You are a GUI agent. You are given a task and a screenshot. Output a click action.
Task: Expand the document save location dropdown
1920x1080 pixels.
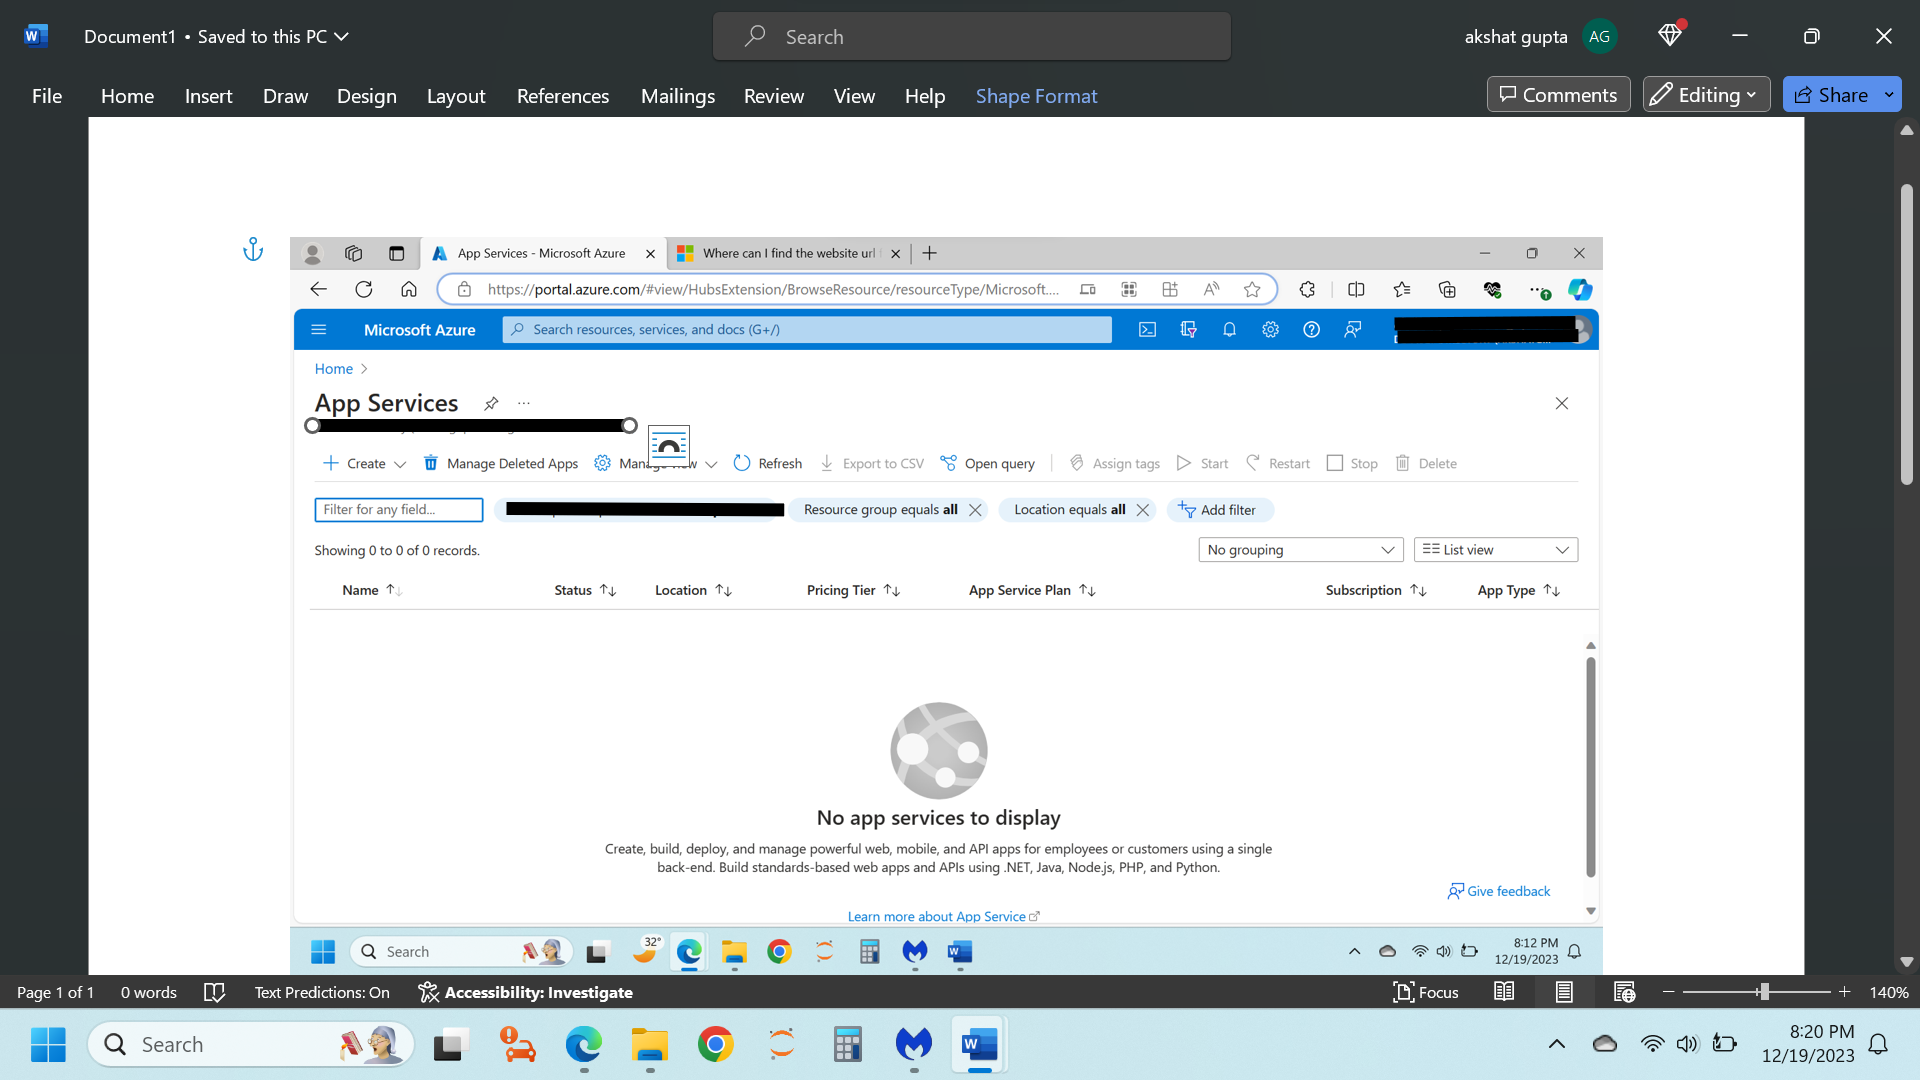[342, 36]
